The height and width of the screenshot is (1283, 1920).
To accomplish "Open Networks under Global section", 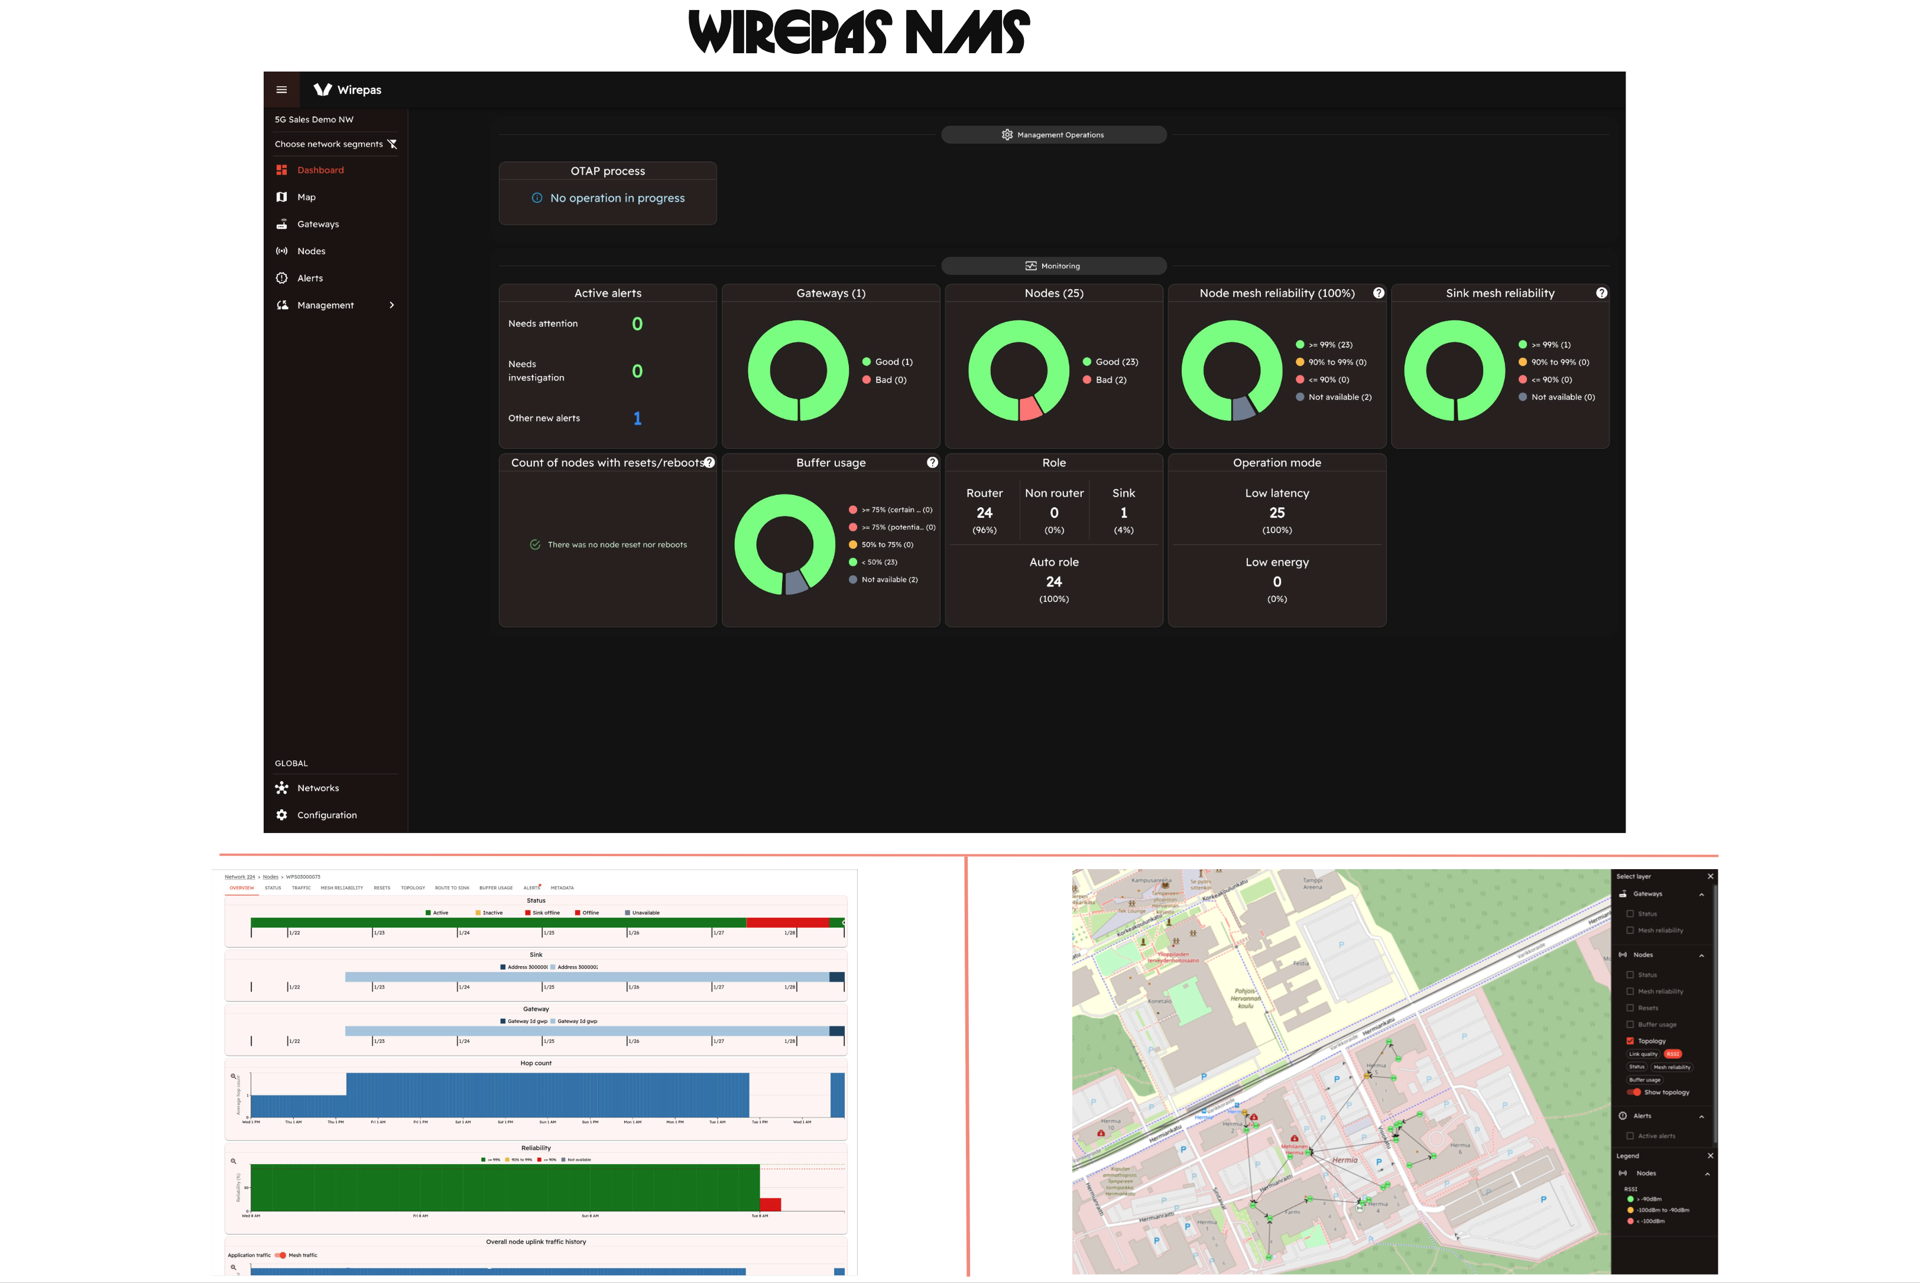I will tap(317, 788).
